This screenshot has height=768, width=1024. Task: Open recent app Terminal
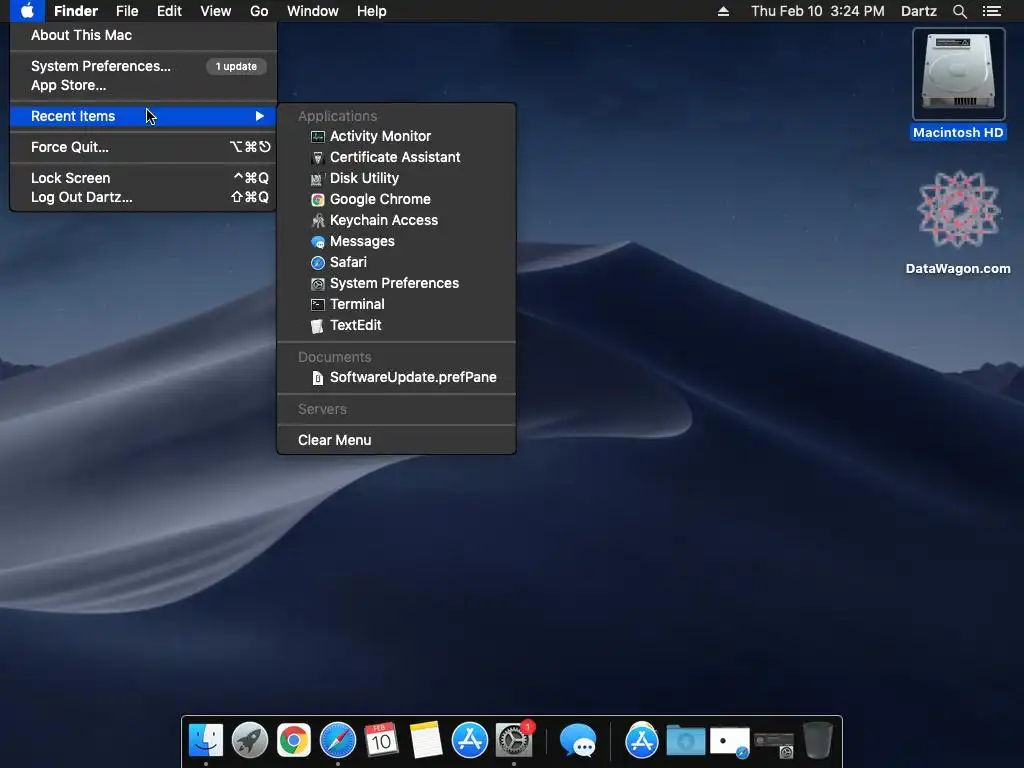[x=396, y=304]
